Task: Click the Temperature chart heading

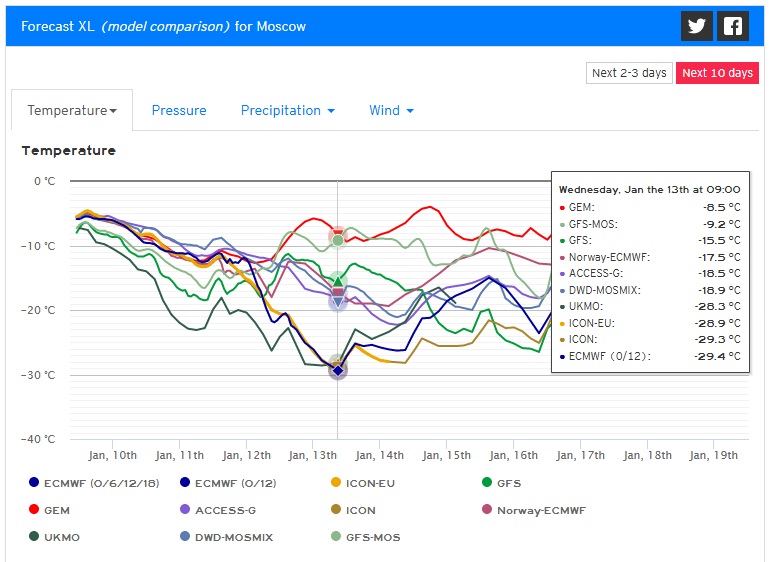Action: tap(69, 151)
